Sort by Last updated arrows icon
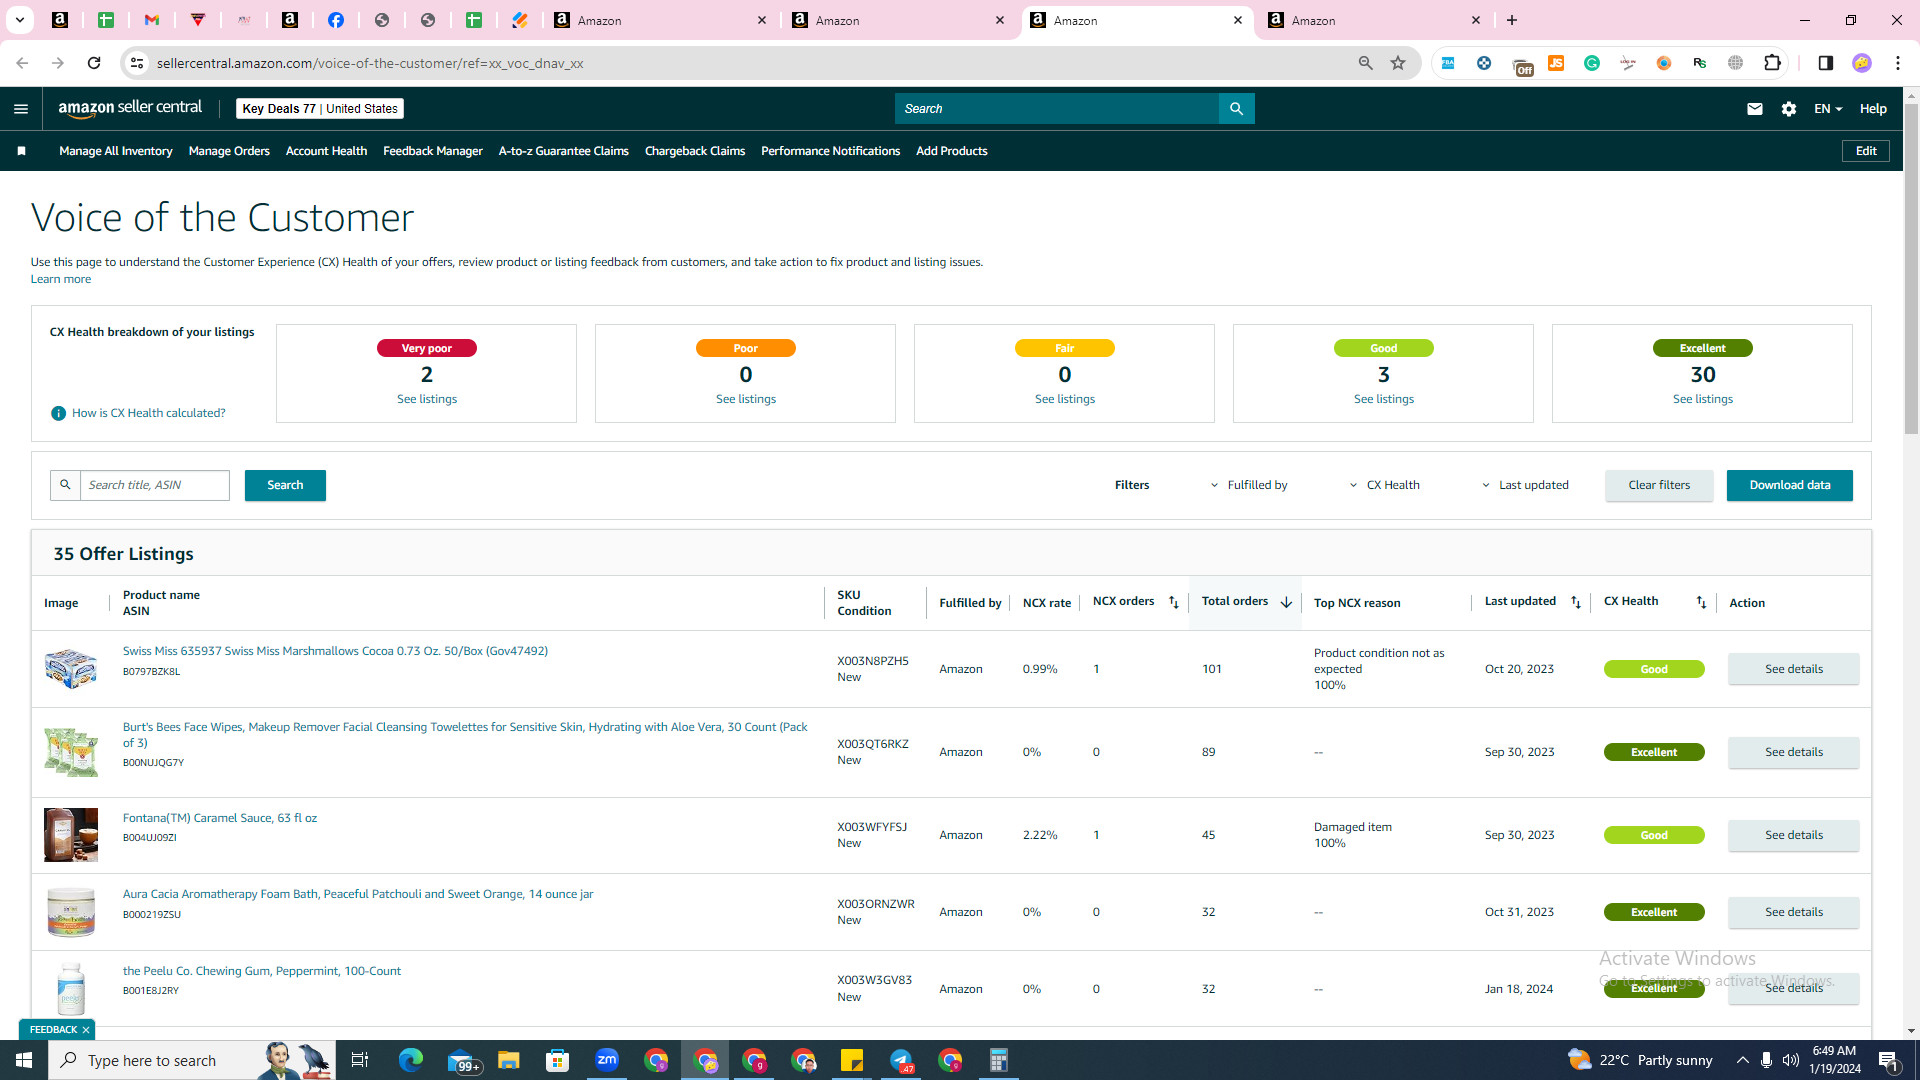 (x=1576, y=602)
